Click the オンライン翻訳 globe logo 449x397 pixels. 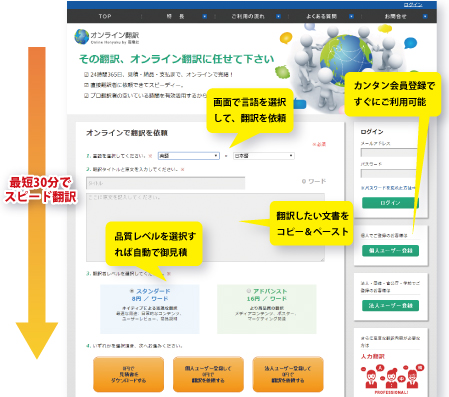click(107, 37)
